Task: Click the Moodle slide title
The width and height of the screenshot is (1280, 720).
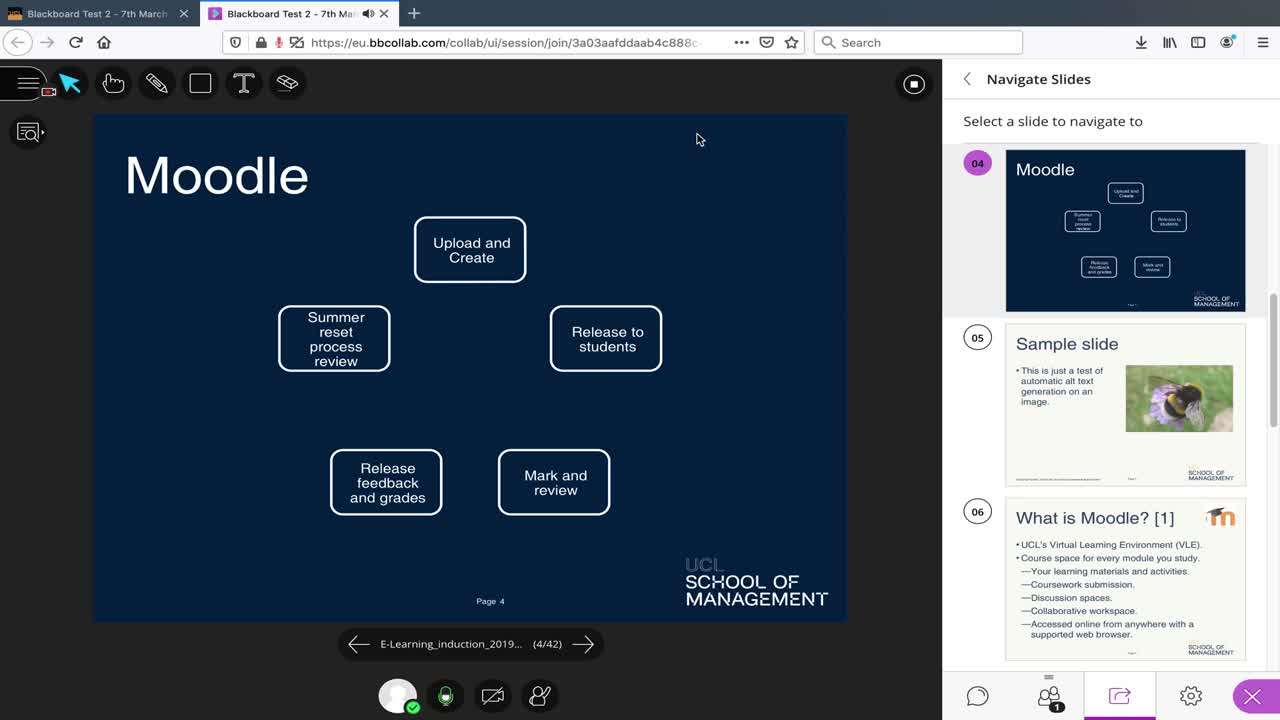Action: tap(217, 176)
